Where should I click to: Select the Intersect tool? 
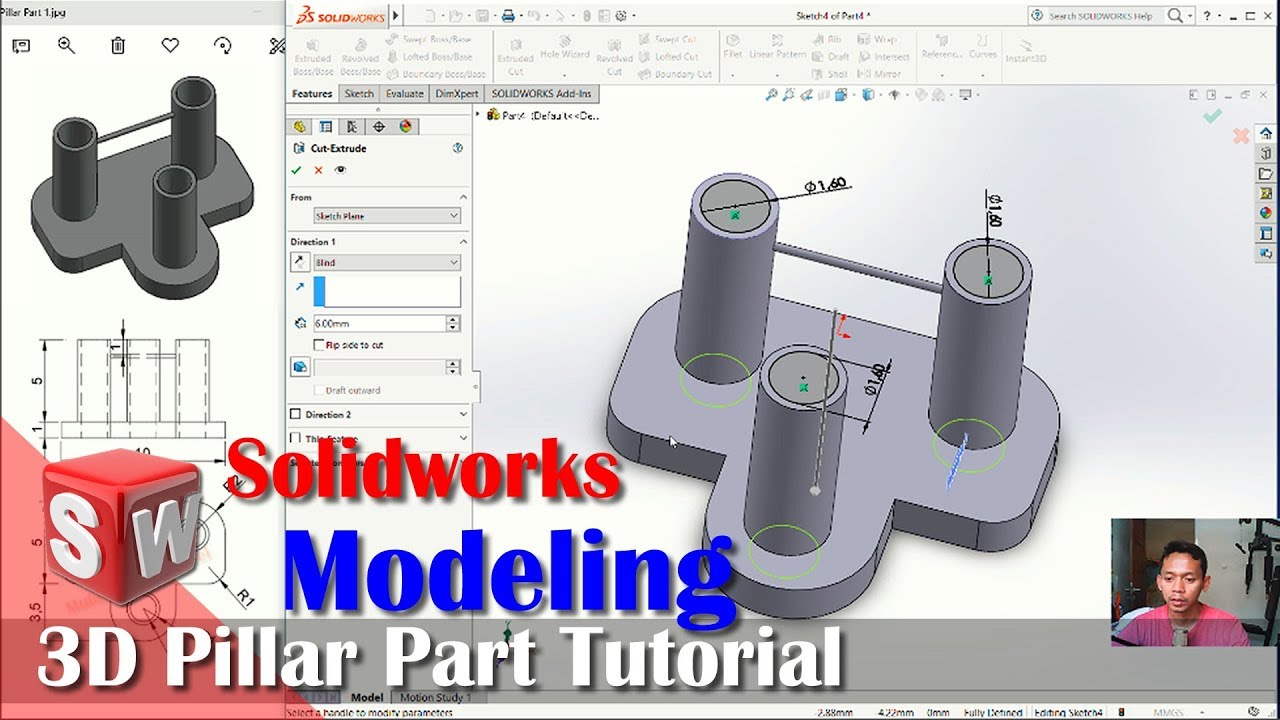(x=884, y=57)
